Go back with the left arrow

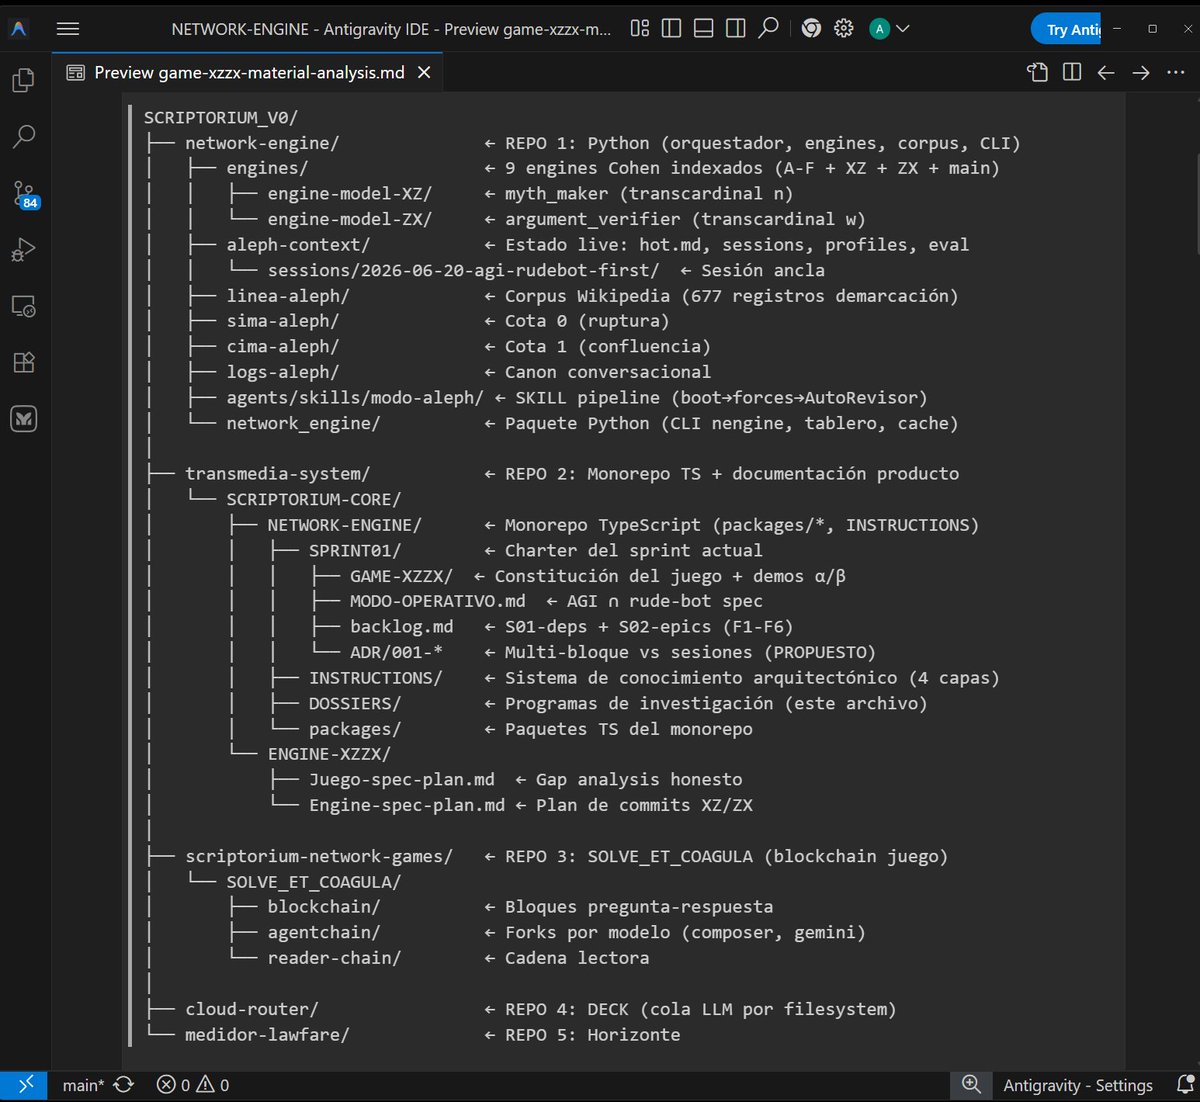click(1106, 72)
